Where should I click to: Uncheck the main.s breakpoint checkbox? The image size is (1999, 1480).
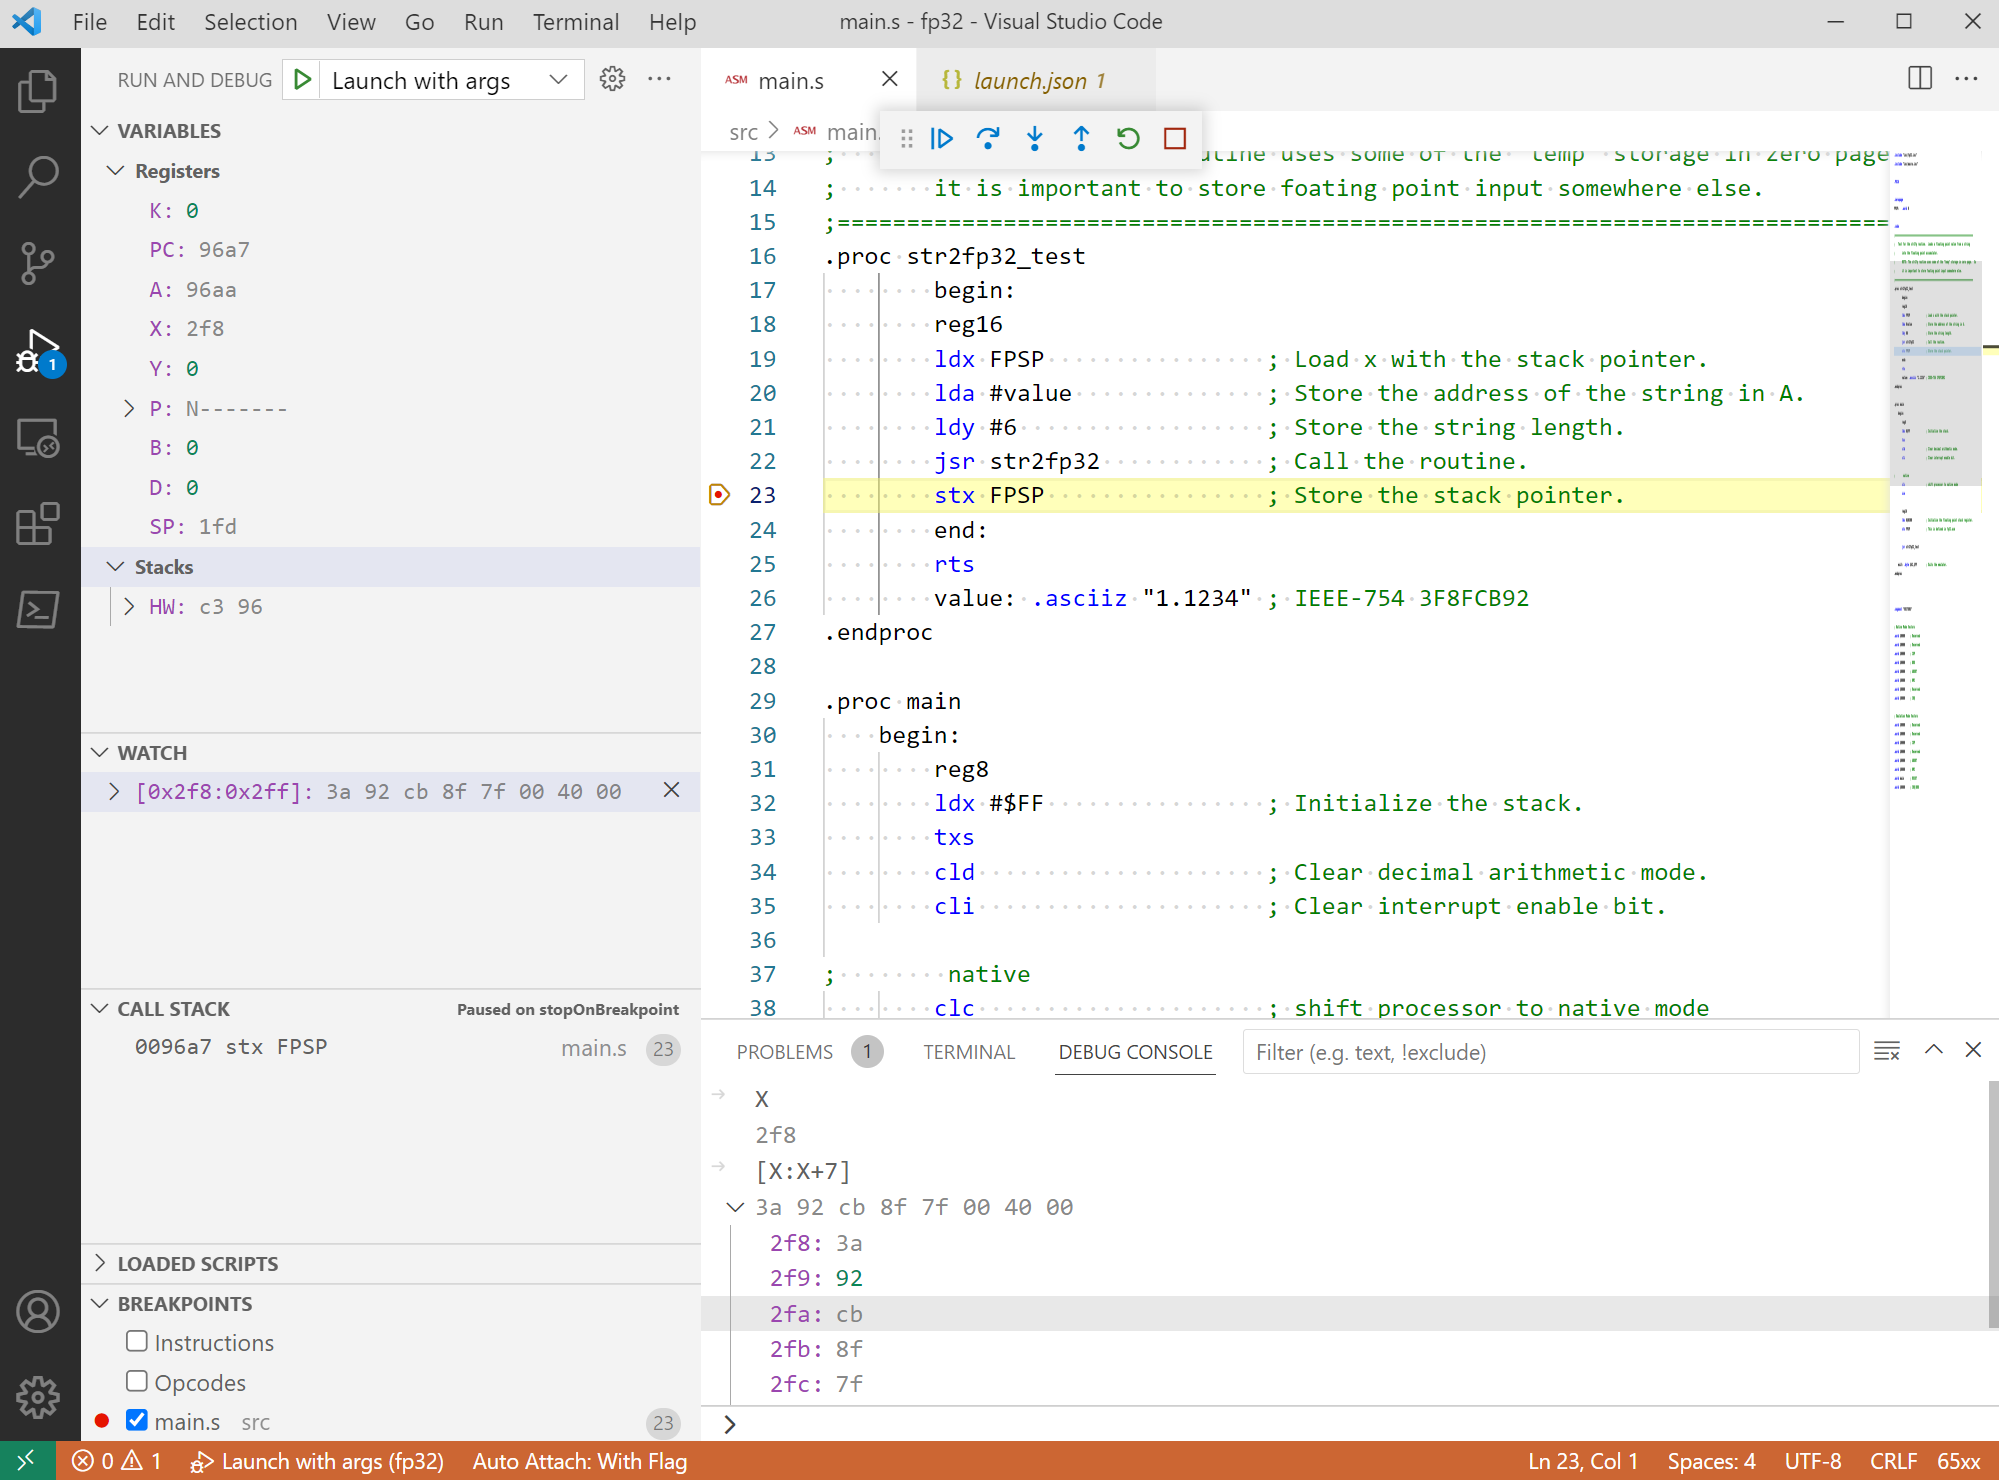click(x=137, y=1420)
